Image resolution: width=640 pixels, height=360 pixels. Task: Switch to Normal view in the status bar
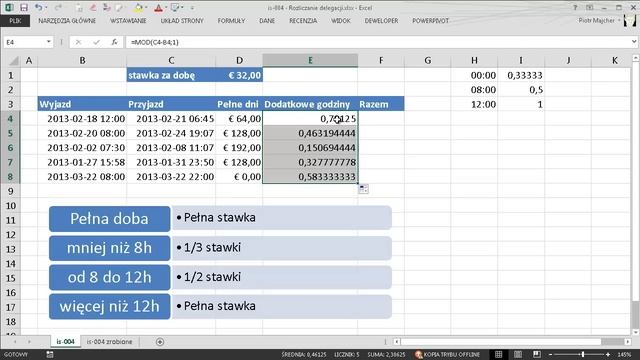[x=499, y=354]
